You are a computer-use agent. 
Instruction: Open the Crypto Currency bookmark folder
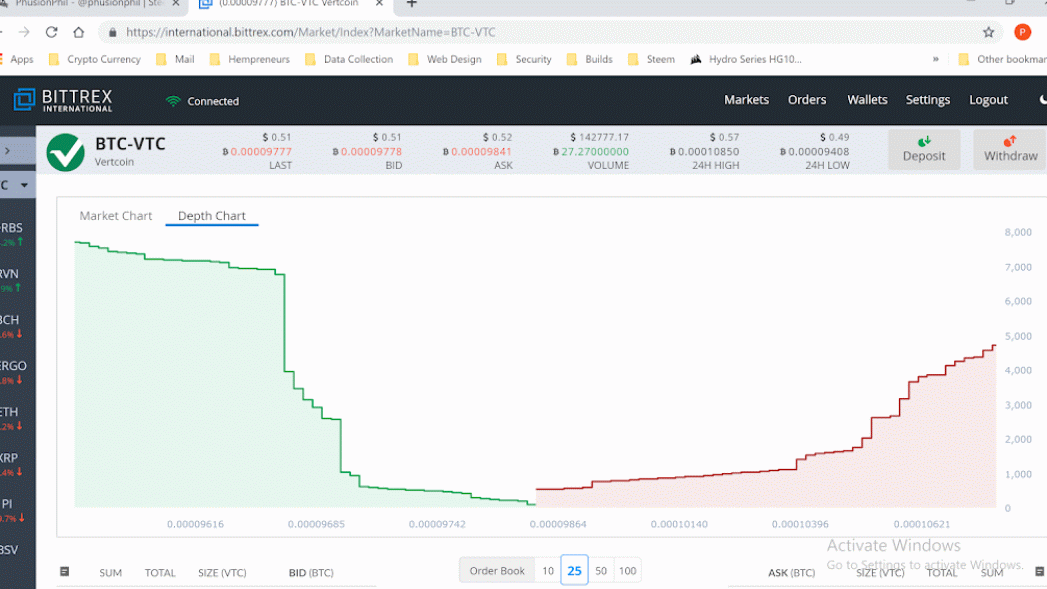pos(95,59)
